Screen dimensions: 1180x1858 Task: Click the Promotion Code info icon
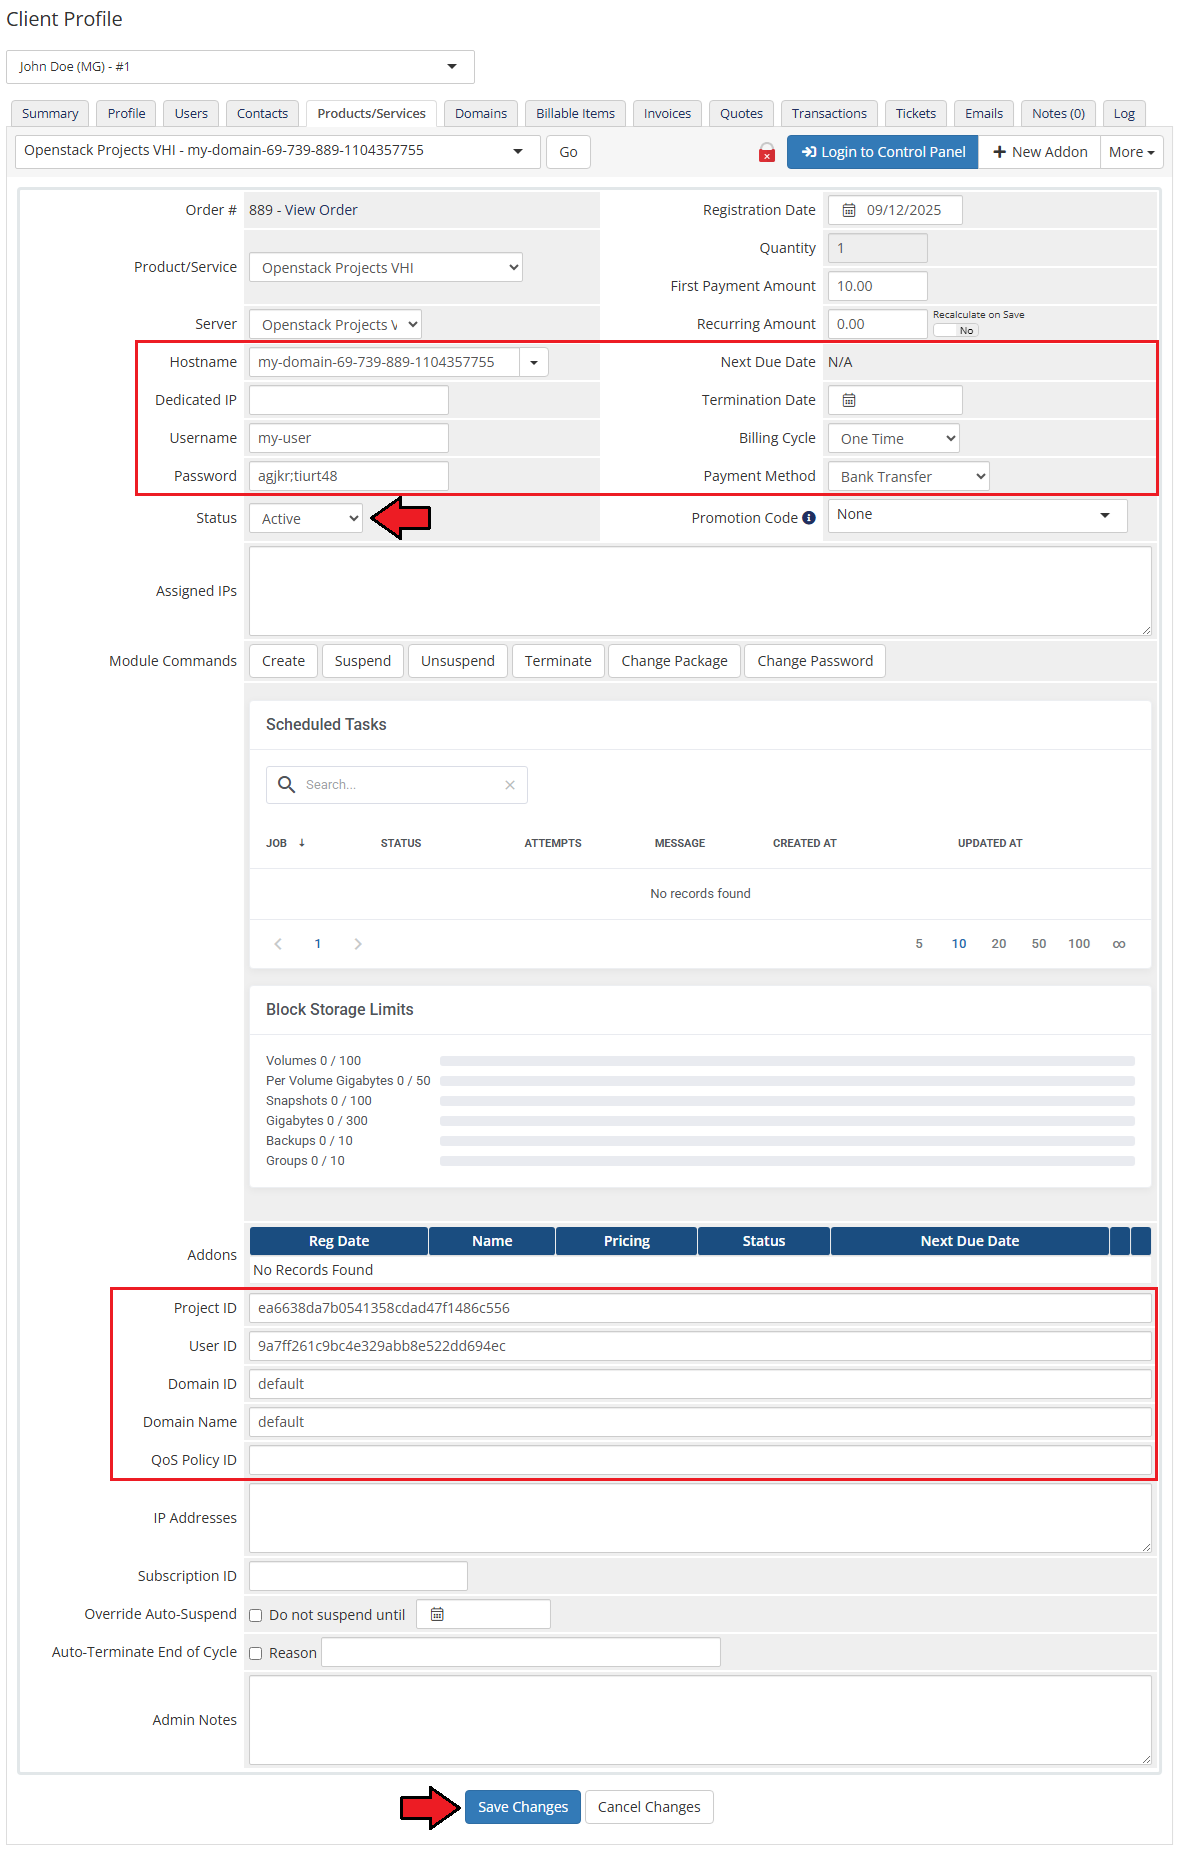coord(809,518)
